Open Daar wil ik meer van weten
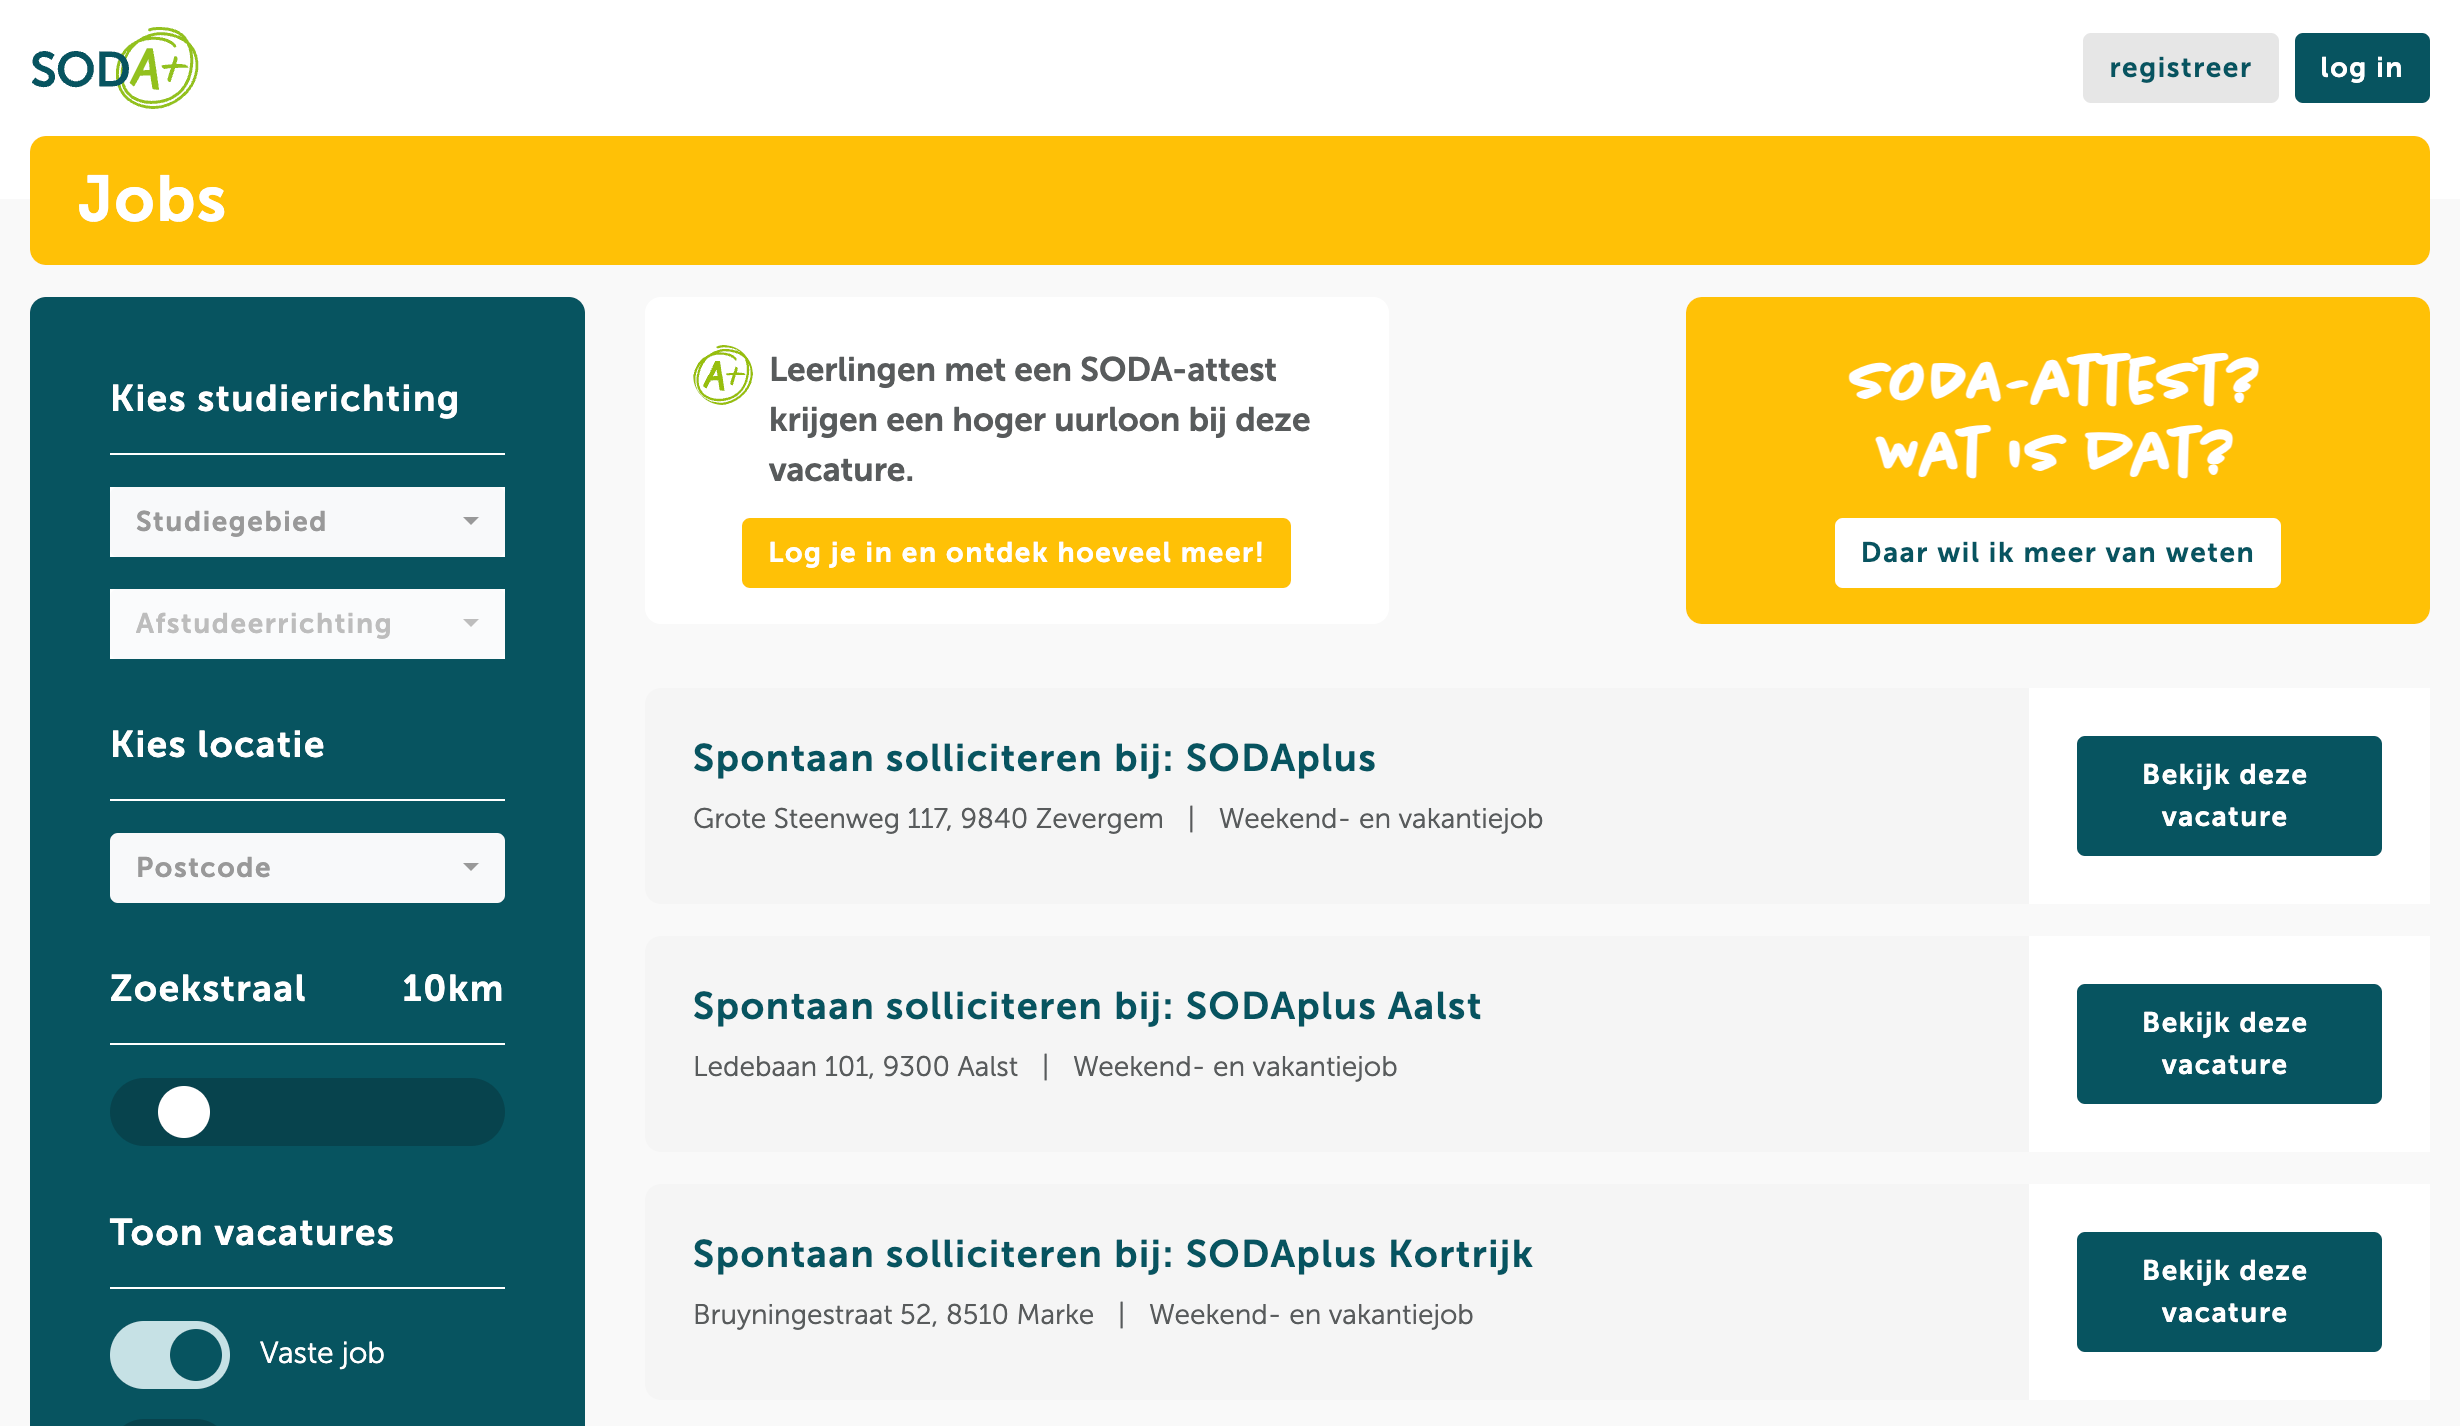2460x1426 pixels. (x=2057, y=553)
